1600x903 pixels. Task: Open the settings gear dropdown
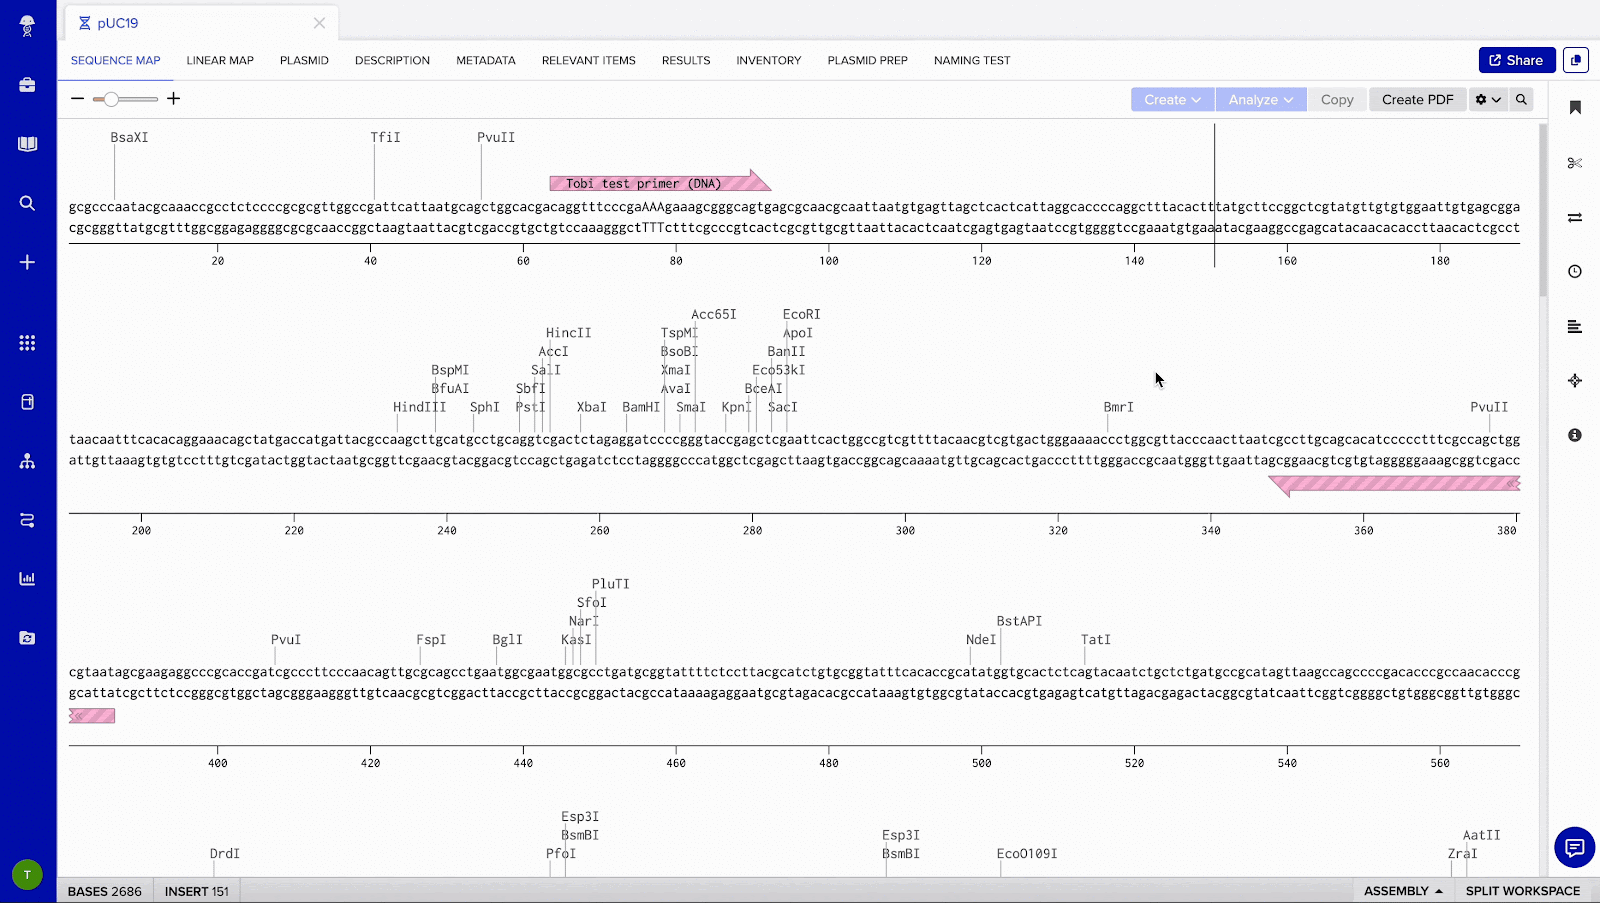point(1487,99)
